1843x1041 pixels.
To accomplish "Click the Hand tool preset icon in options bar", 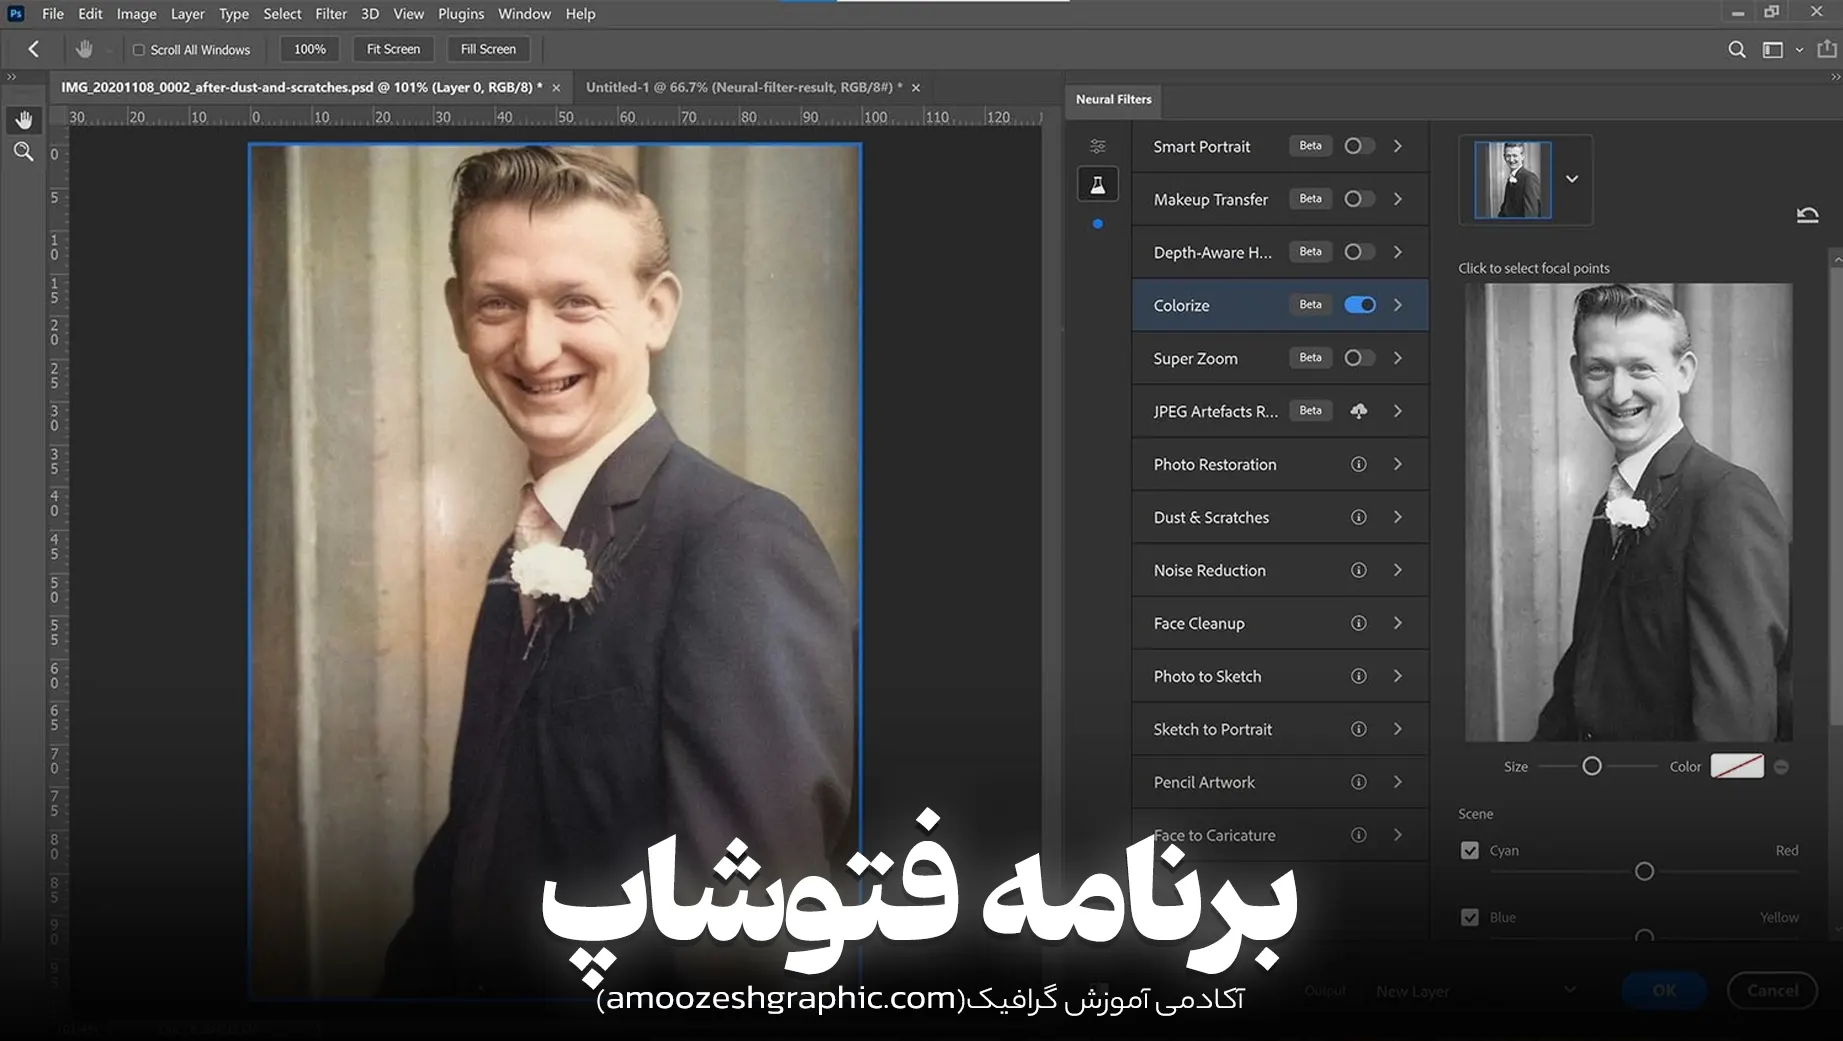I will pyautogui.click(x=84, y=49).
